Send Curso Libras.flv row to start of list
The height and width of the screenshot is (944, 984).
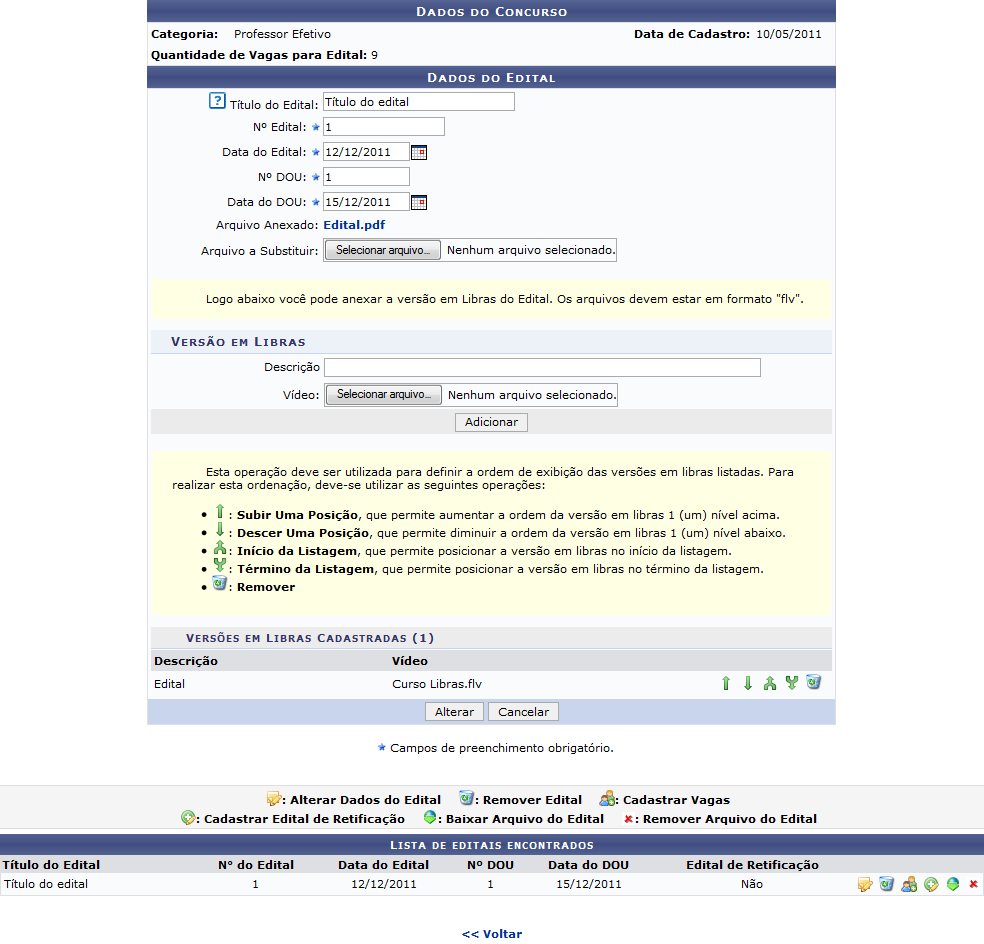[x=769, y=684]
